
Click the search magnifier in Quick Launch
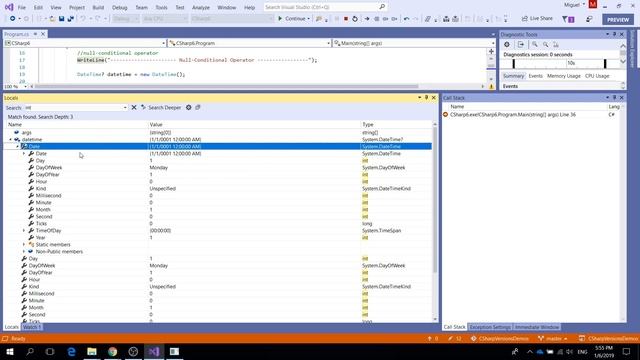[x=382, y=7]
